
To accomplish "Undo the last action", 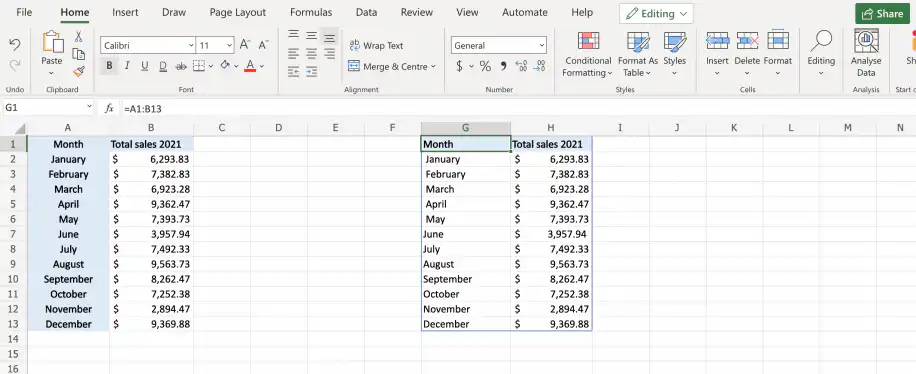I will coord(15,44).
